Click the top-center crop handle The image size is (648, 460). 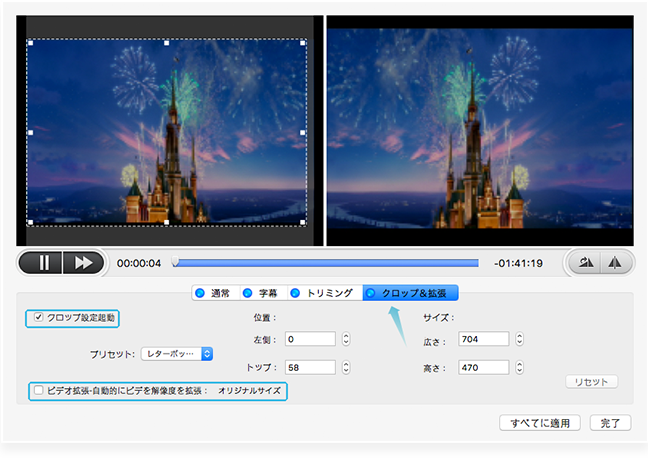[x=167, y=43]
